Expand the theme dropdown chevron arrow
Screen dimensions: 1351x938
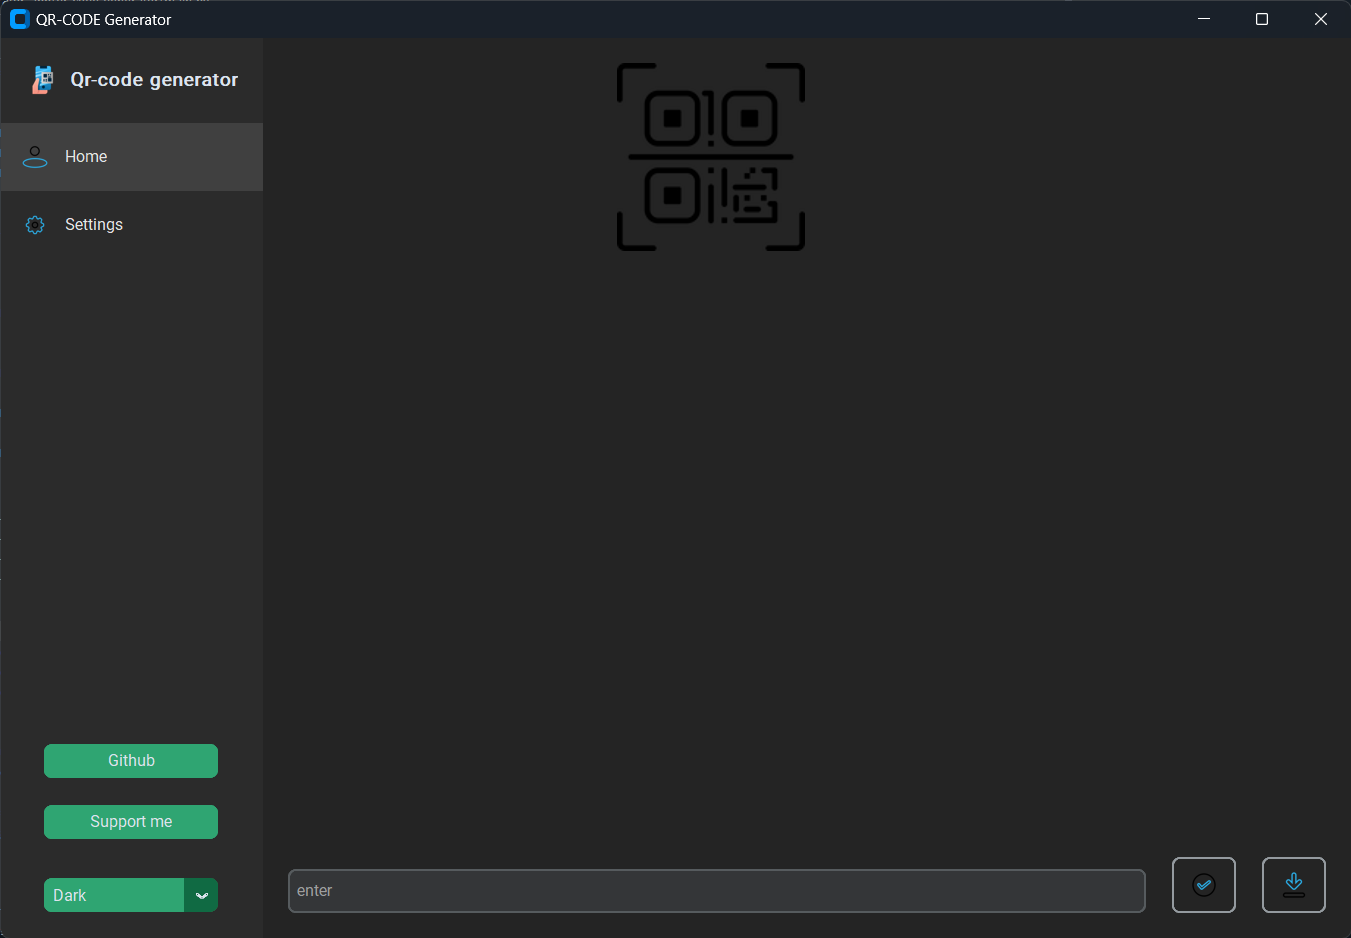click(201, 895)
